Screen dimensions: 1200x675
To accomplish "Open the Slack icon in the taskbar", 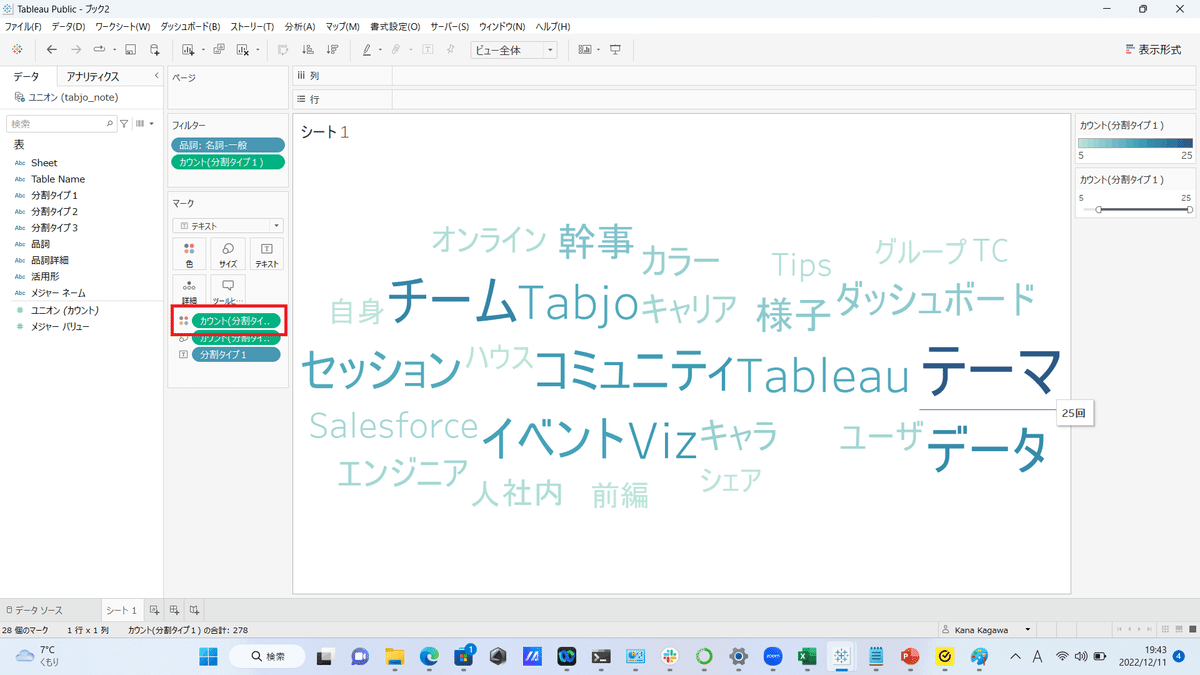I will click(x=669, y=657).
